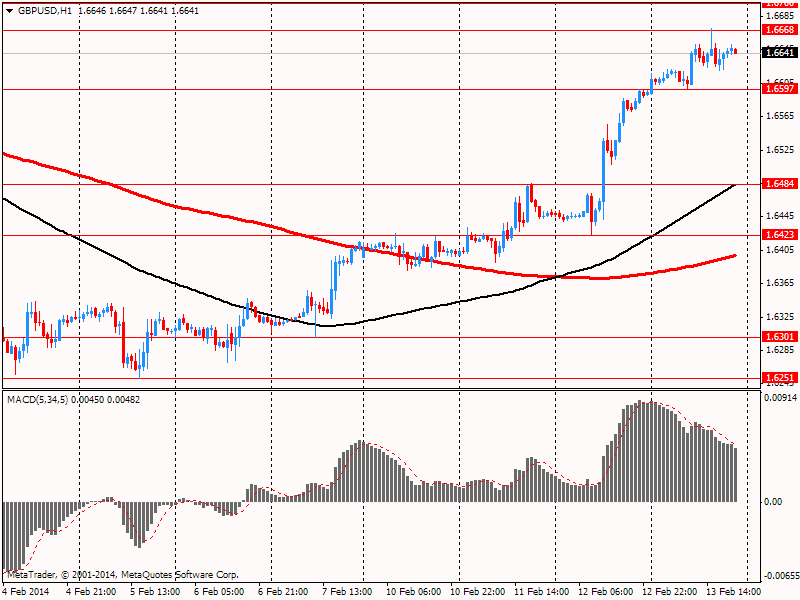Screen dimensions: 800x600
Task: Click the 1.6365 price scale value
Action: [x=780, y=283]
